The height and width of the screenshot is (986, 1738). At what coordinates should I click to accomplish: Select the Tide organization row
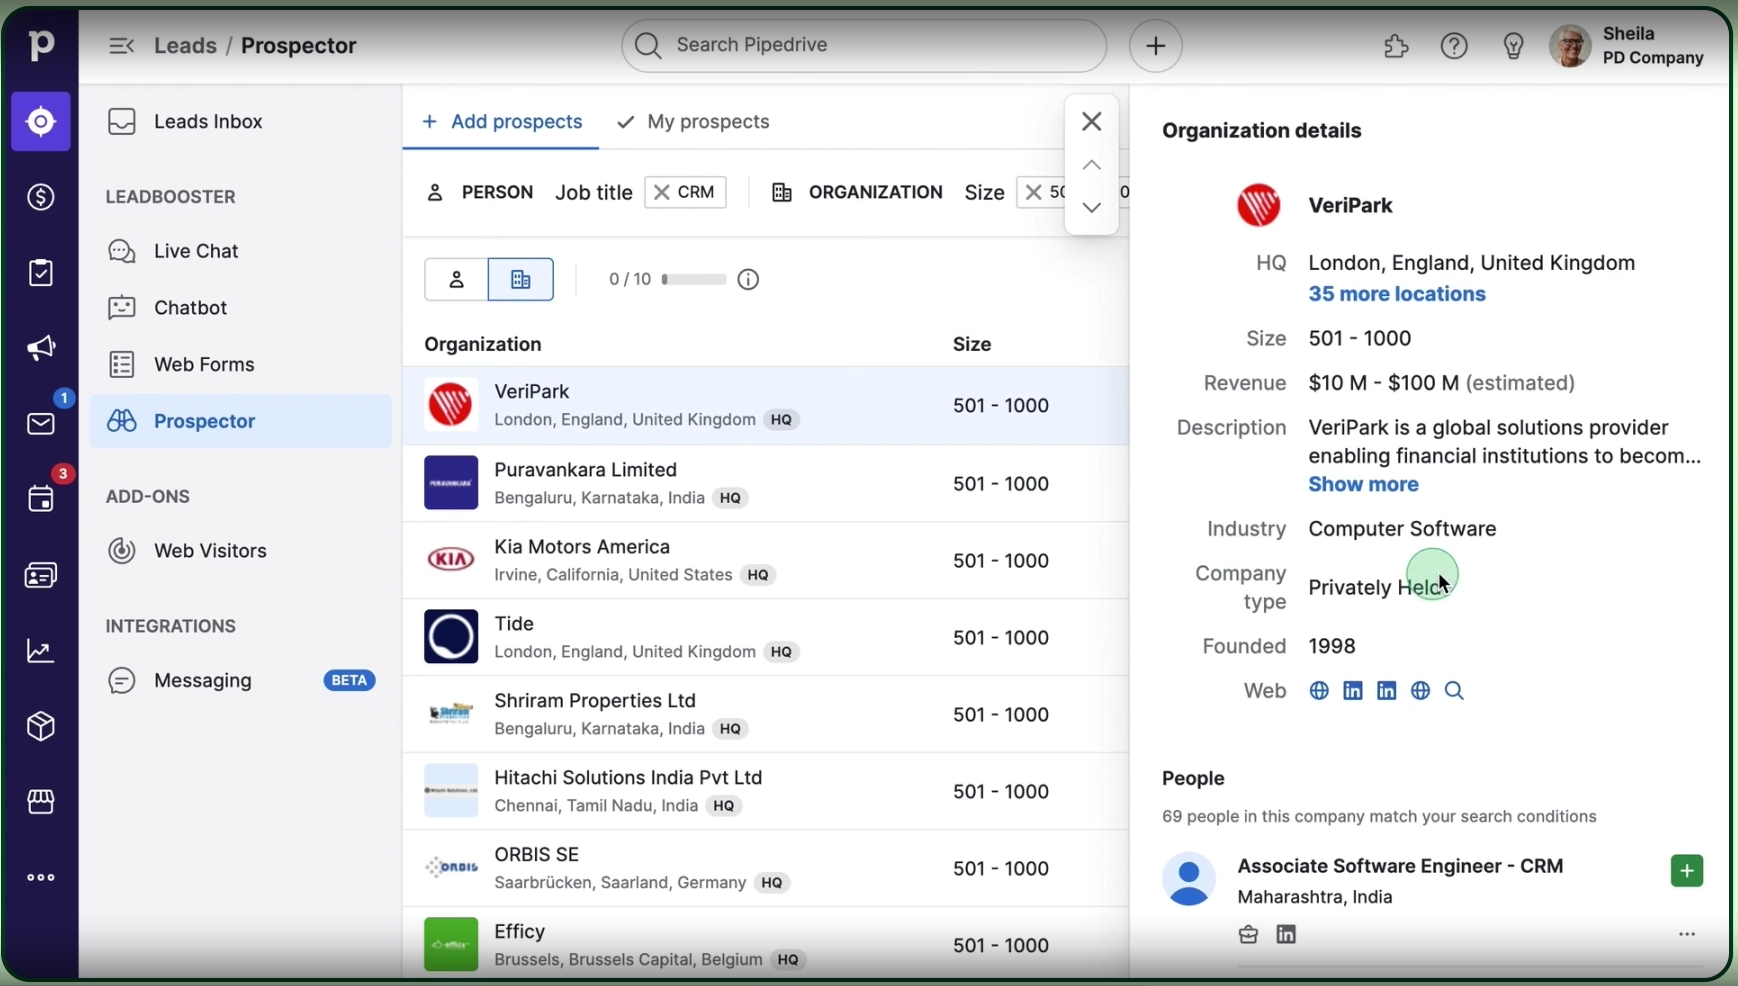(766, 638)
